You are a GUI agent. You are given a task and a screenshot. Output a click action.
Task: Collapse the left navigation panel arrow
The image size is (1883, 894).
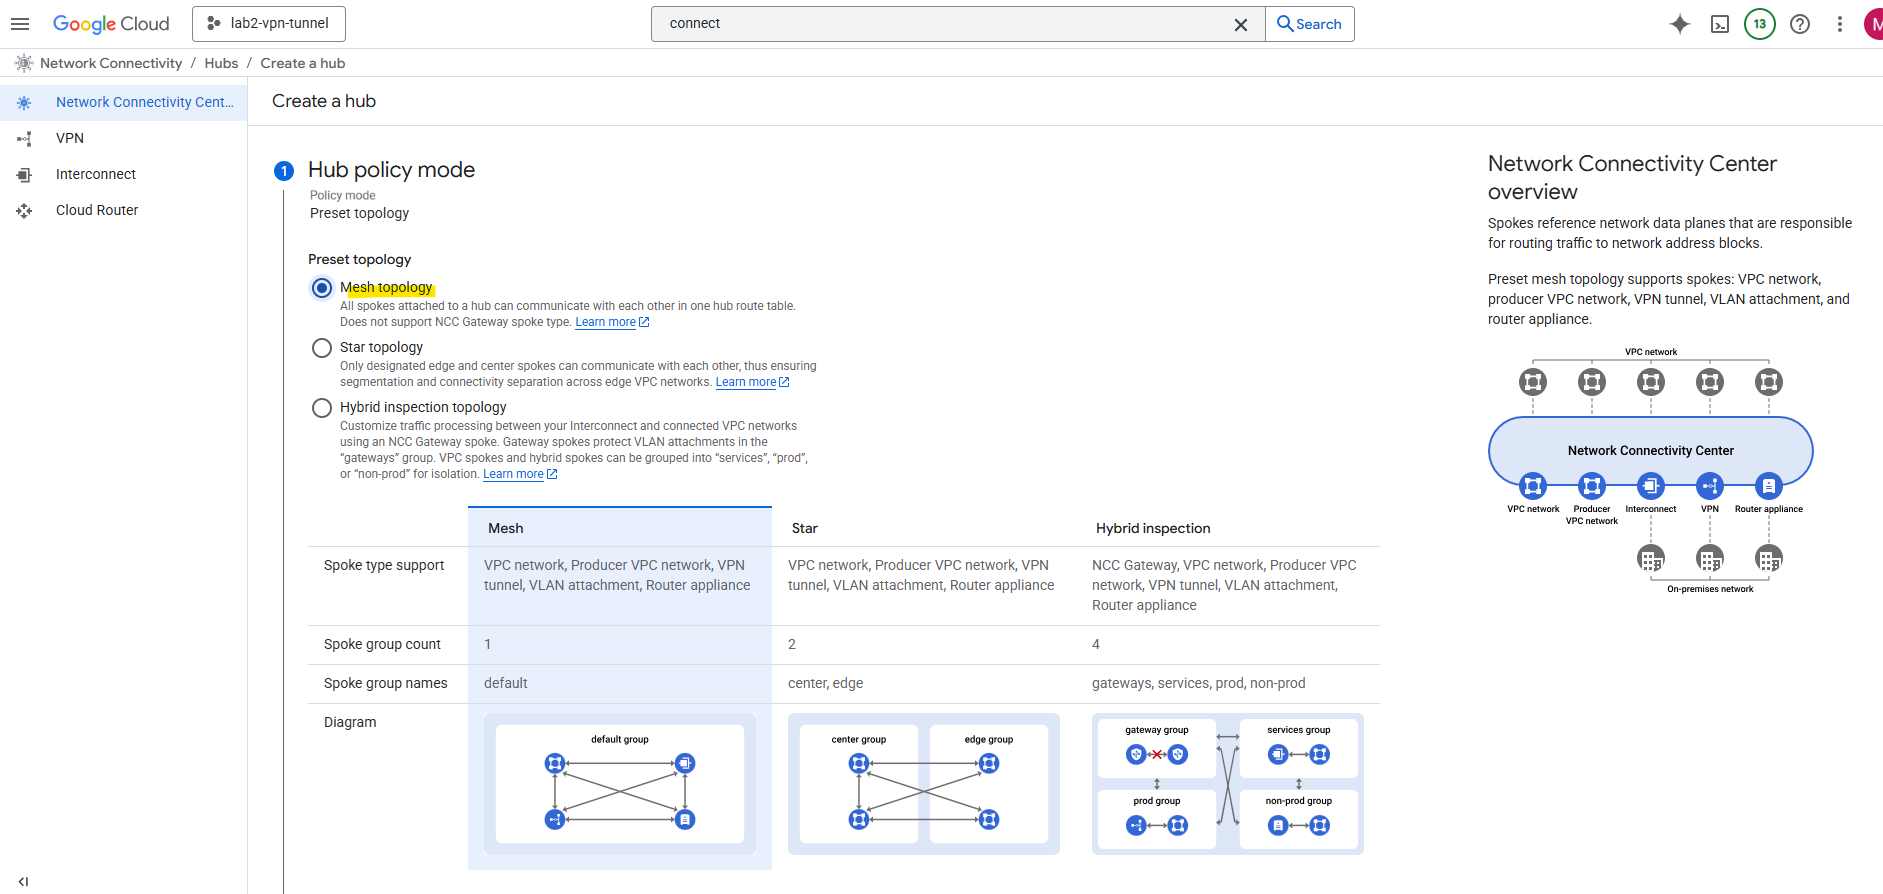click(23, 881)
